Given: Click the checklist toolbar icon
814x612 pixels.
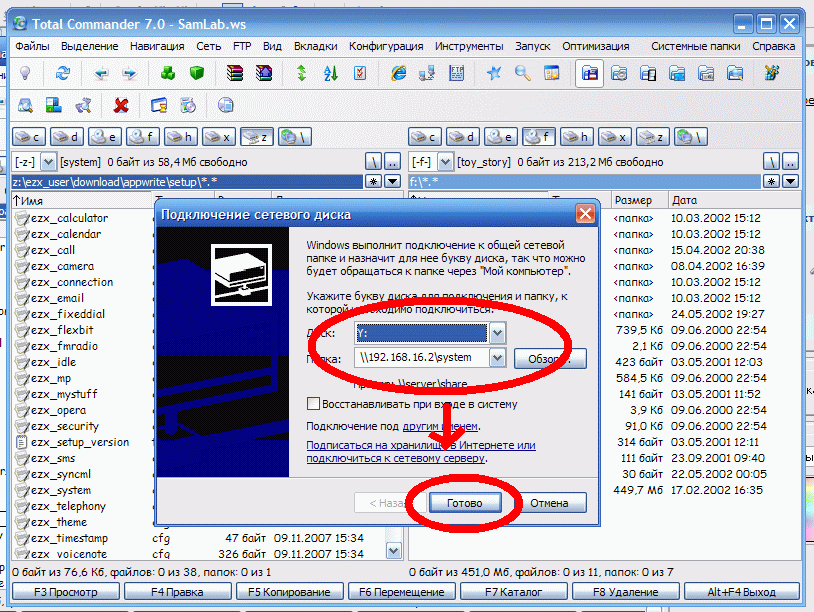Looking at the screenshot, I should point(360,74).
